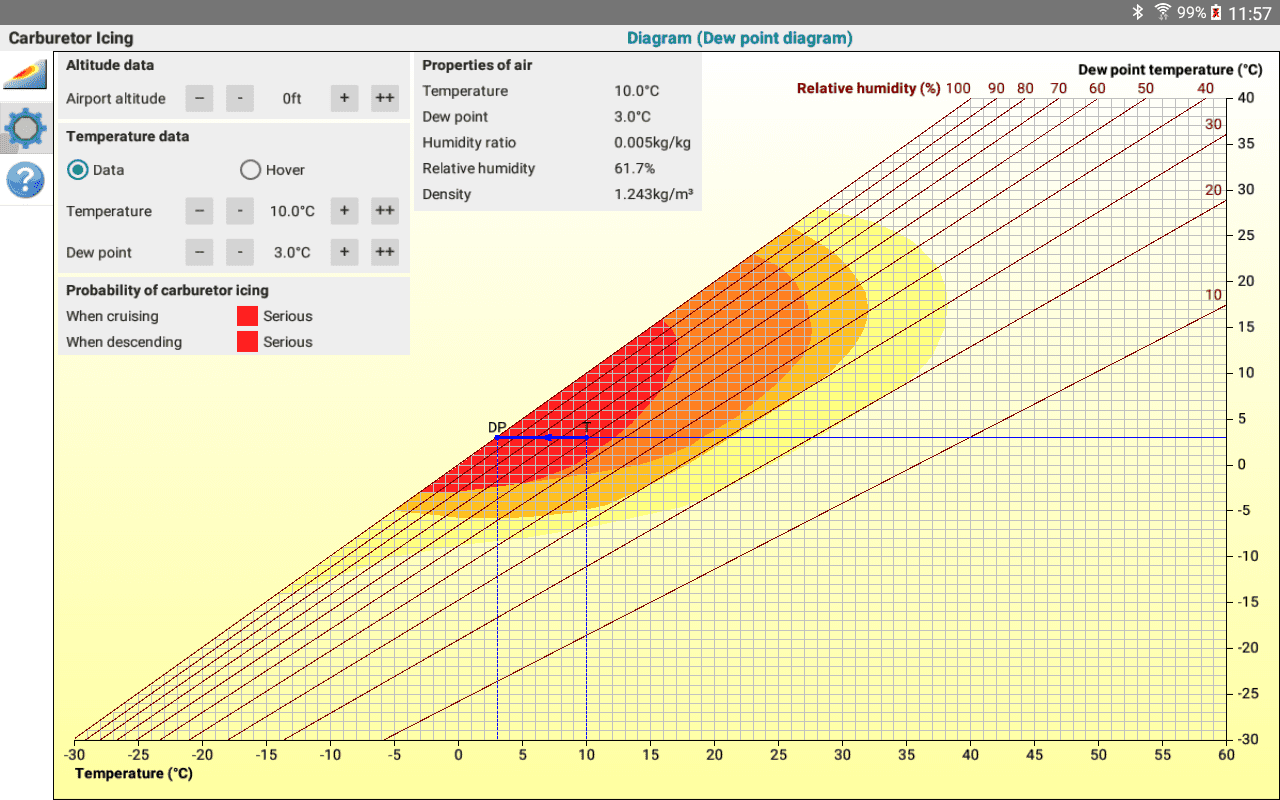Image resolution: width=1280 pixels, height=800 pixels.
Task: Increase airport altitude with double plus
Action: (384, 98)
